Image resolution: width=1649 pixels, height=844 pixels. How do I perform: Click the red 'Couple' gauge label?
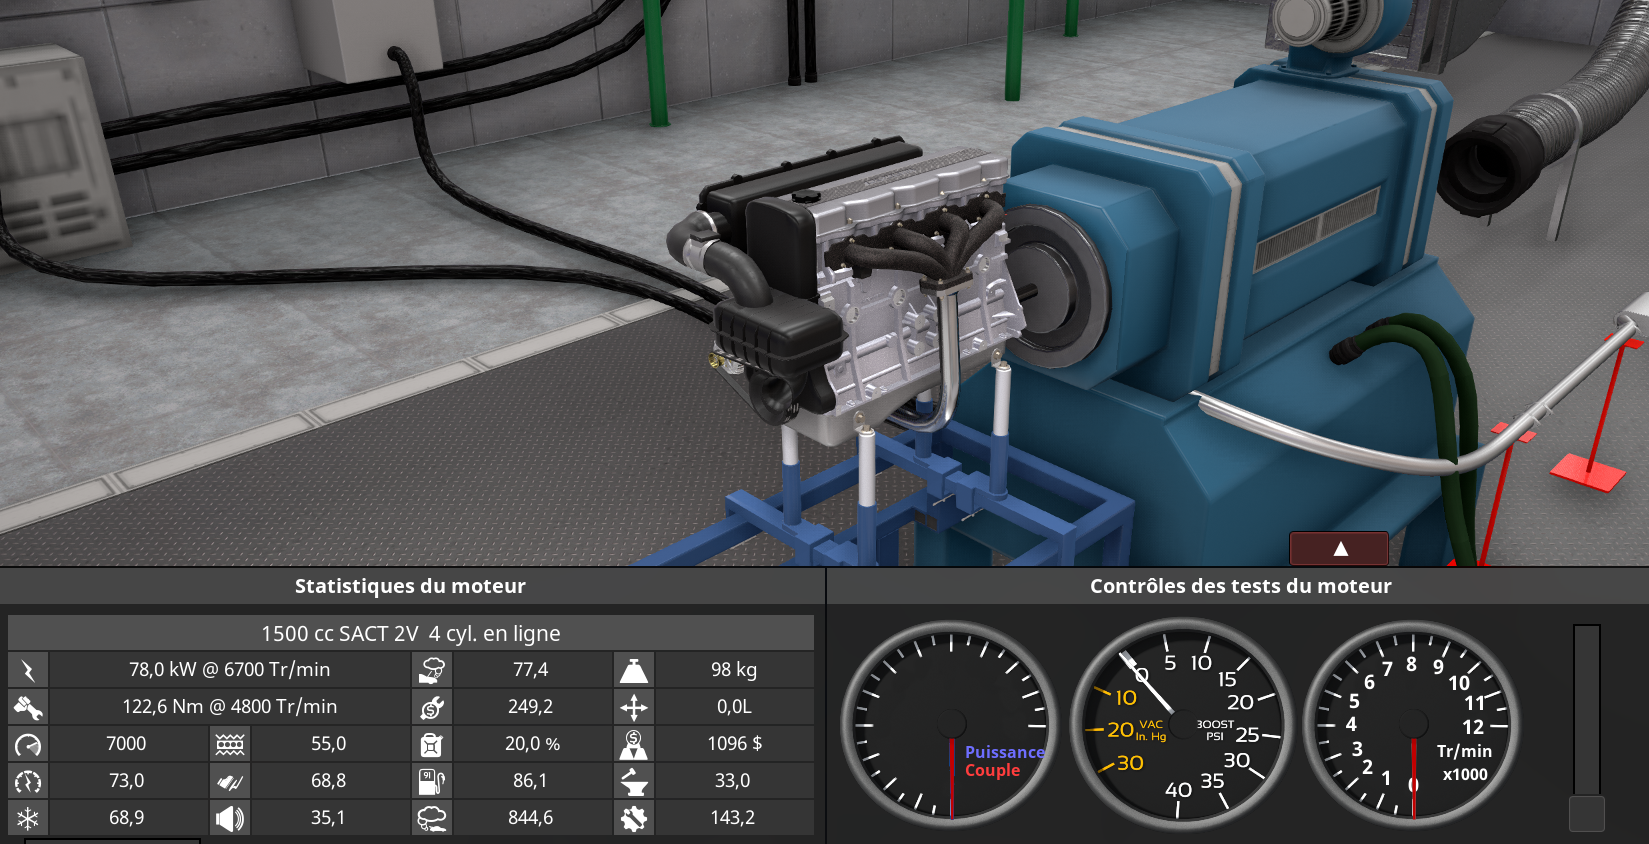pyautogui.click(x=992, y=771)
